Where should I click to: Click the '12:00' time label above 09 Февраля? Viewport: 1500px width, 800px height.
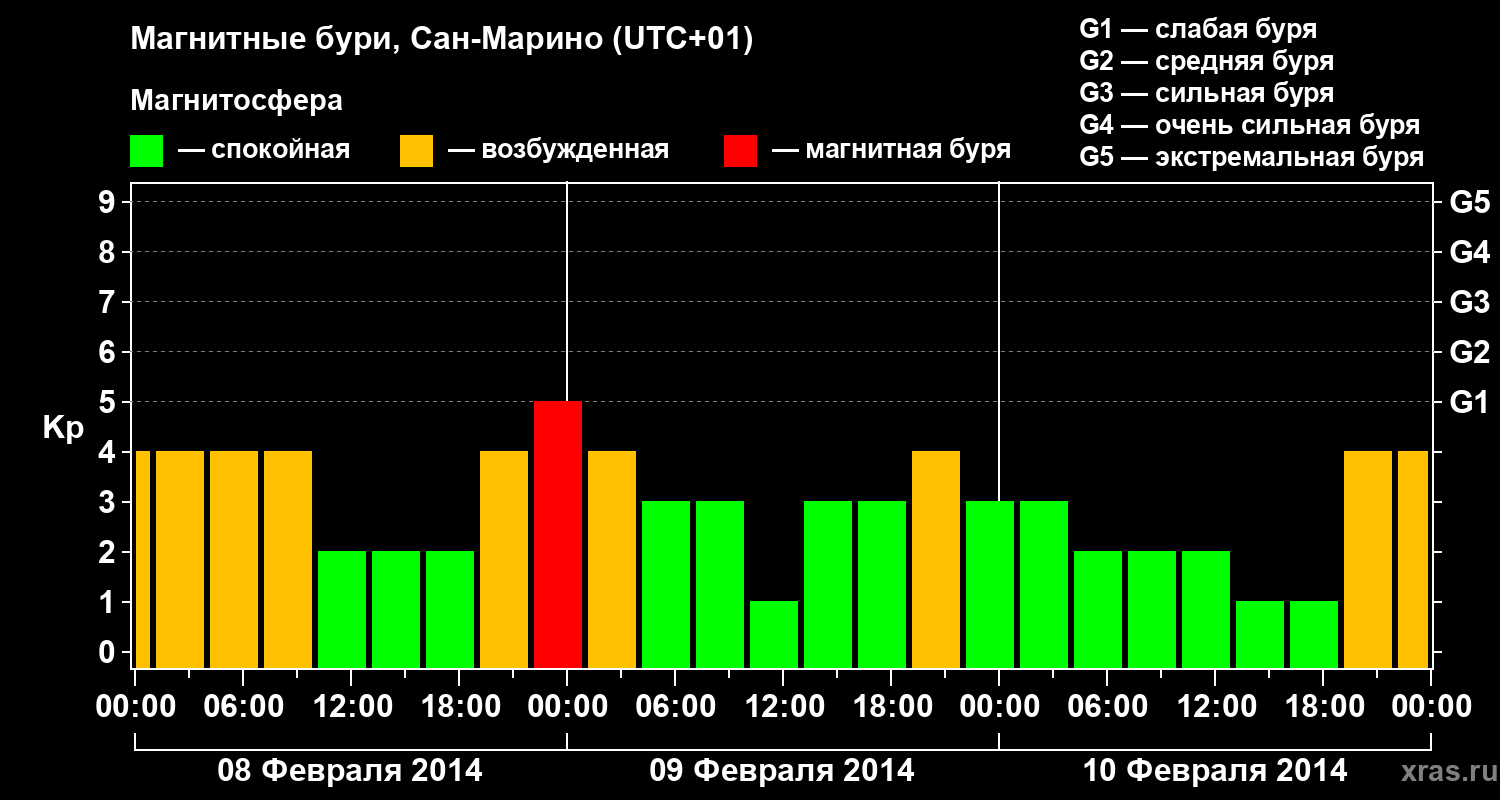pos(783,706)
